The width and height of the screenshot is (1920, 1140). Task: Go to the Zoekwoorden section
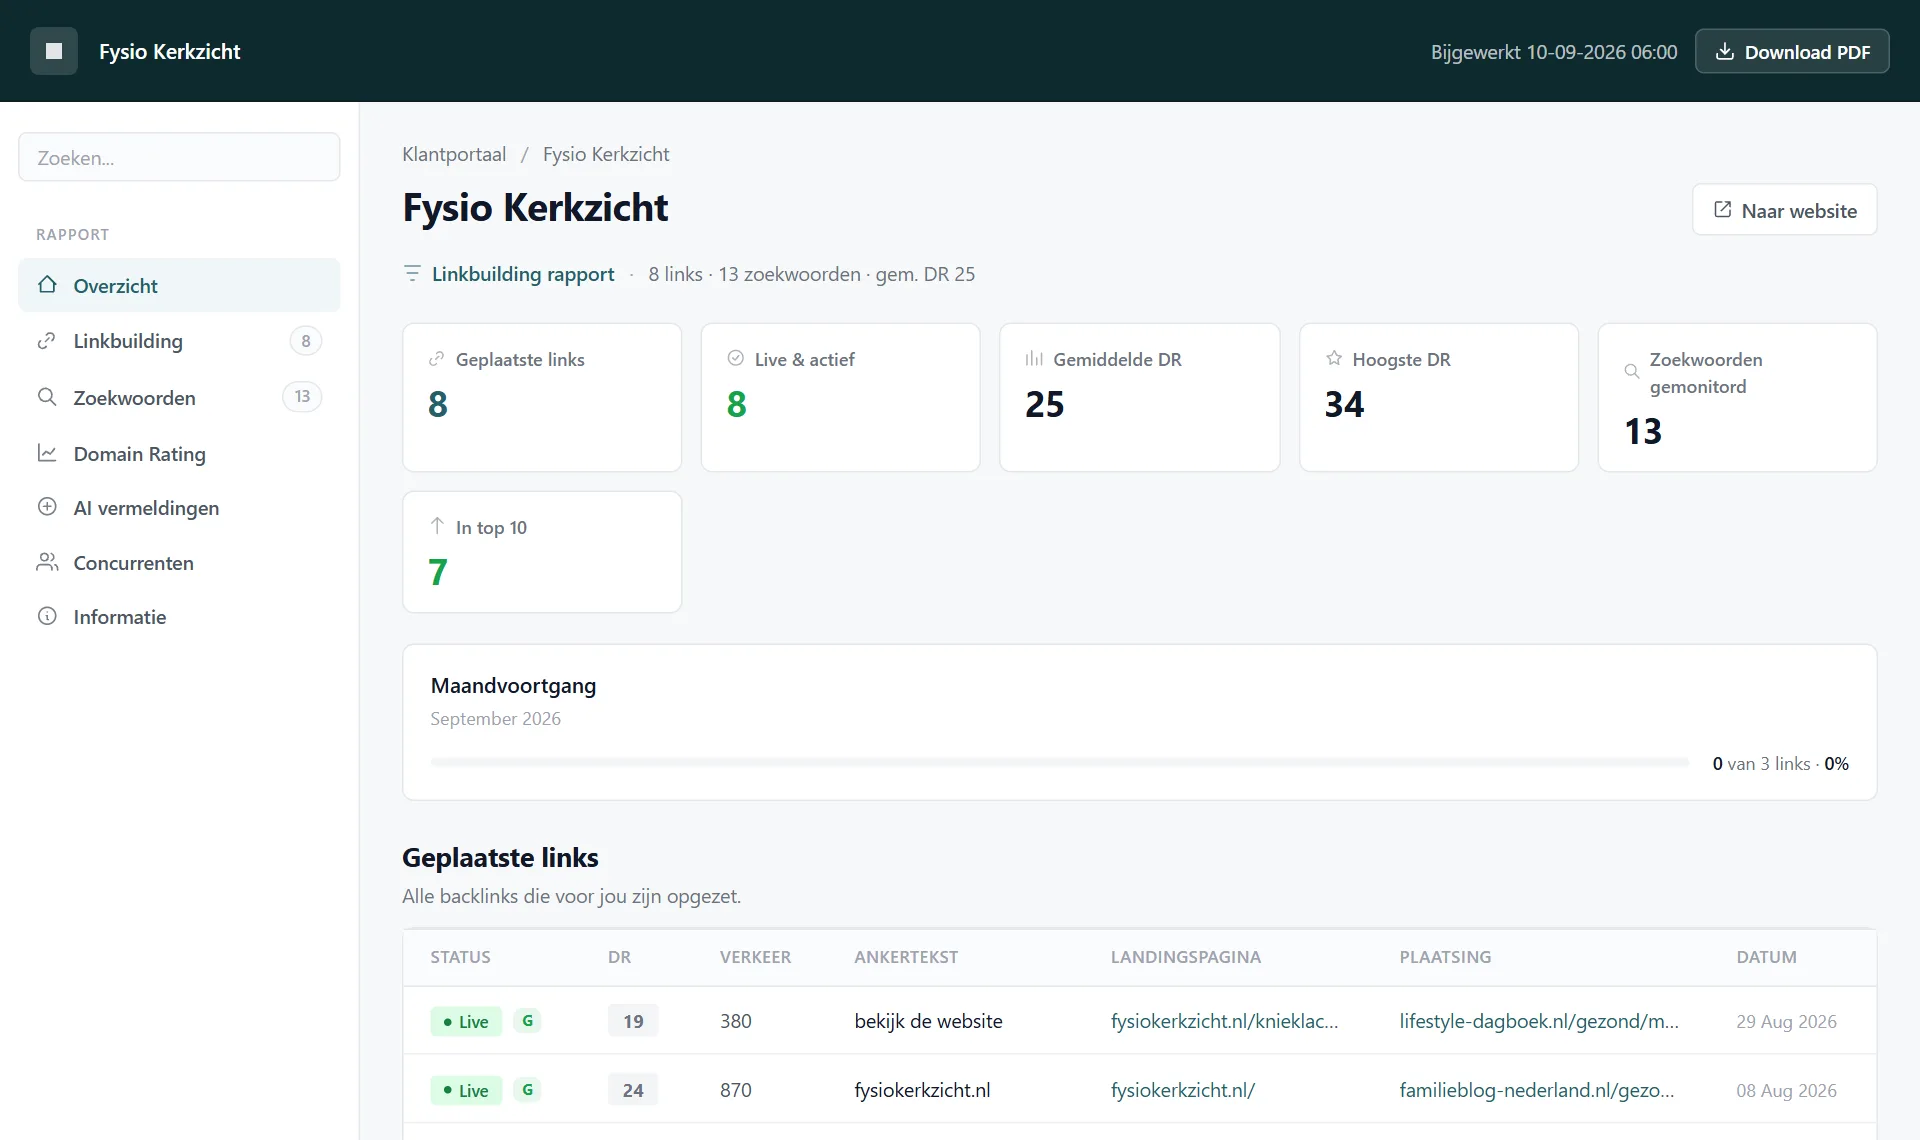(x=179, y=397)
